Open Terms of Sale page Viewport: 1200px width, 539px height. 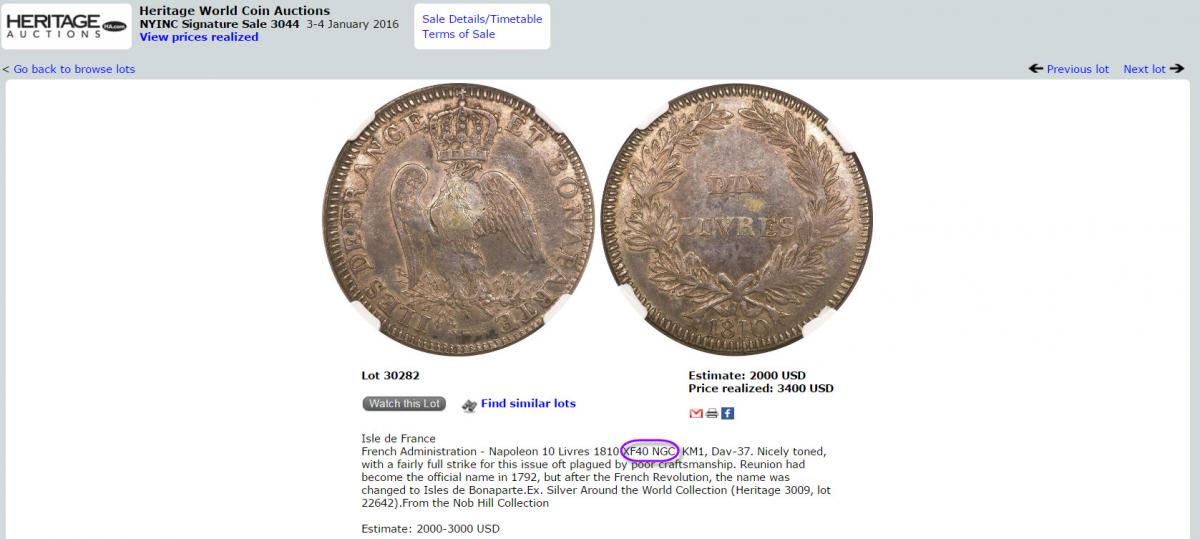458,34
